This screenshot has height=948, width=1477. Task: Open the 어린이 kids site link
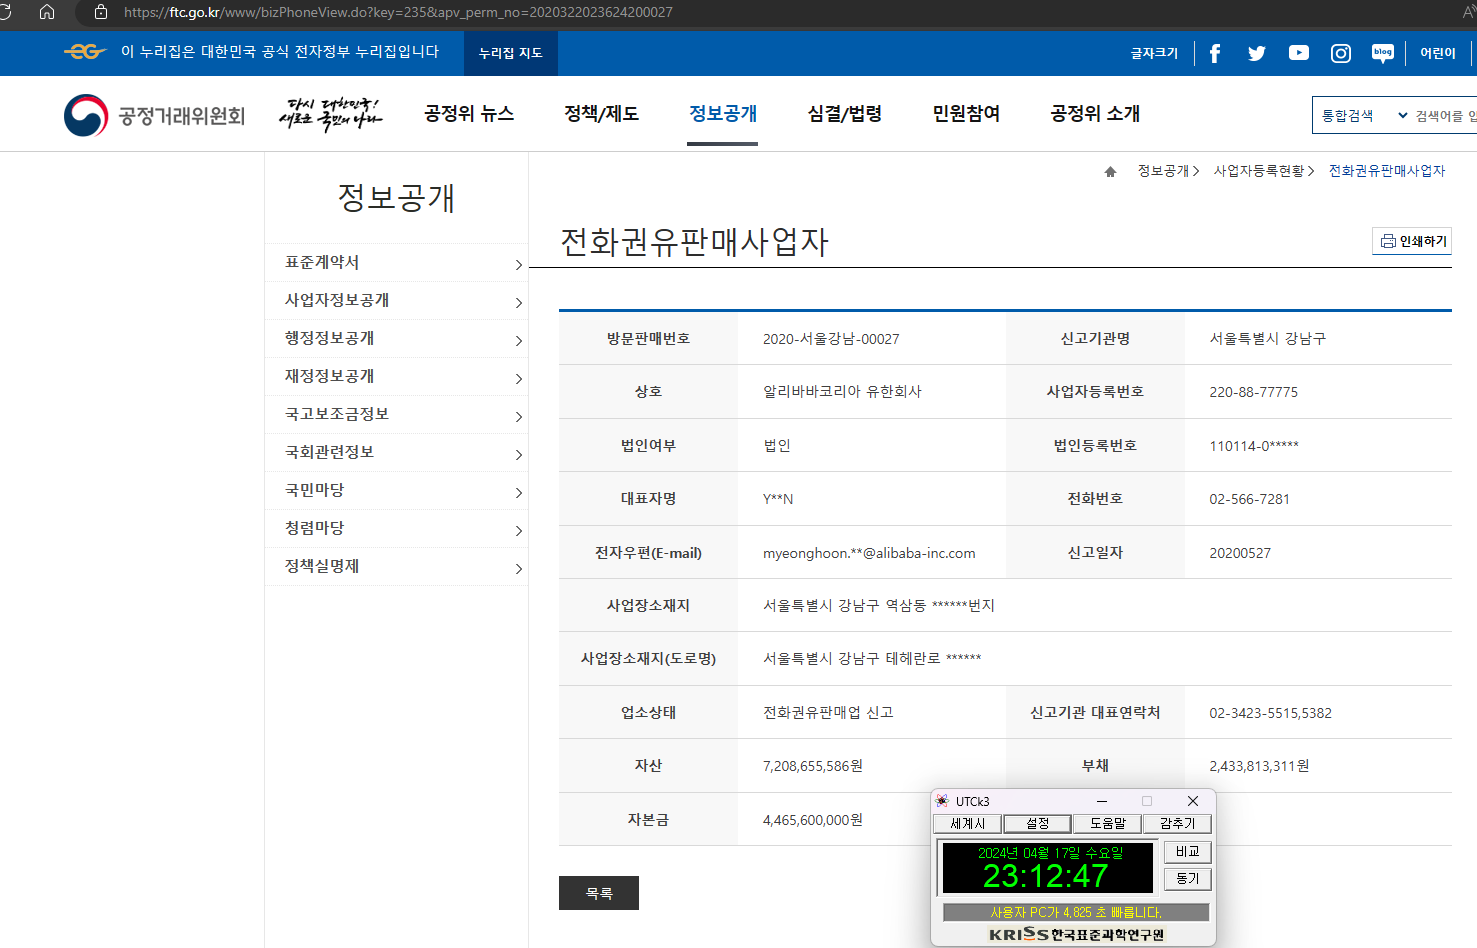click(x=1438, y=53)
